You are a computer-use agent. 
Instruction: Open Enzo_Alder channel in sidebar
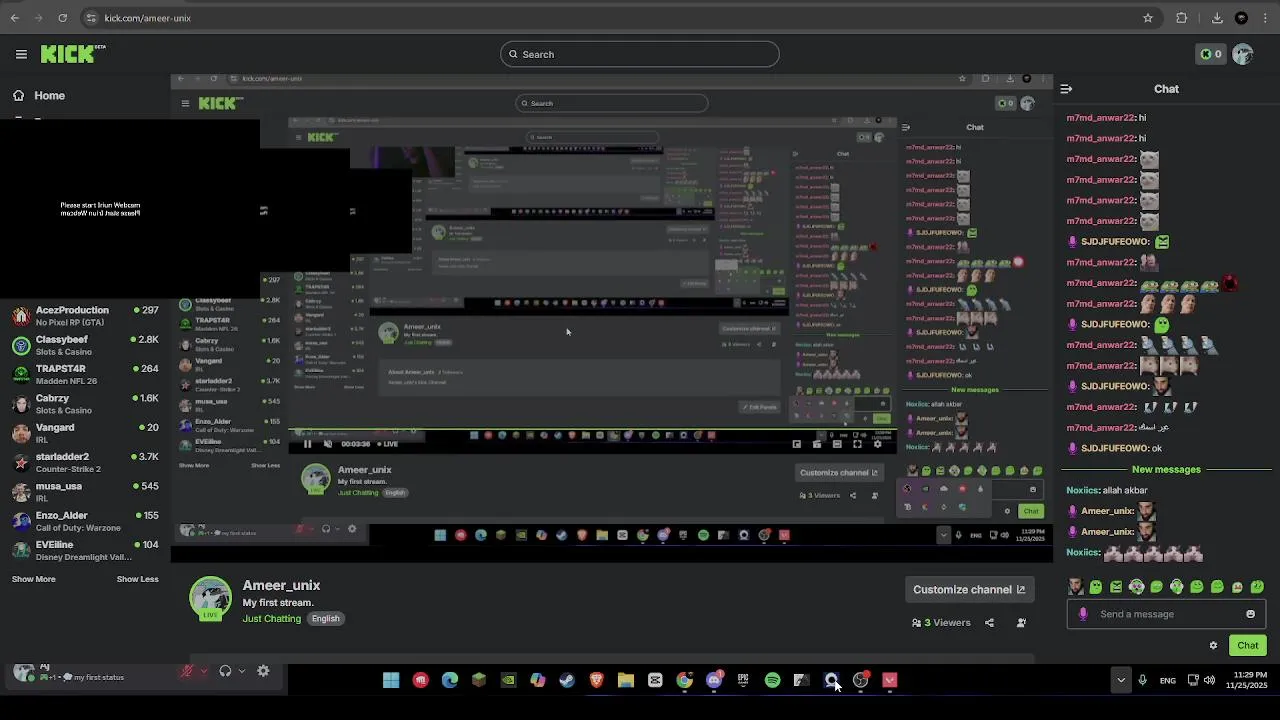coord(85,521)
